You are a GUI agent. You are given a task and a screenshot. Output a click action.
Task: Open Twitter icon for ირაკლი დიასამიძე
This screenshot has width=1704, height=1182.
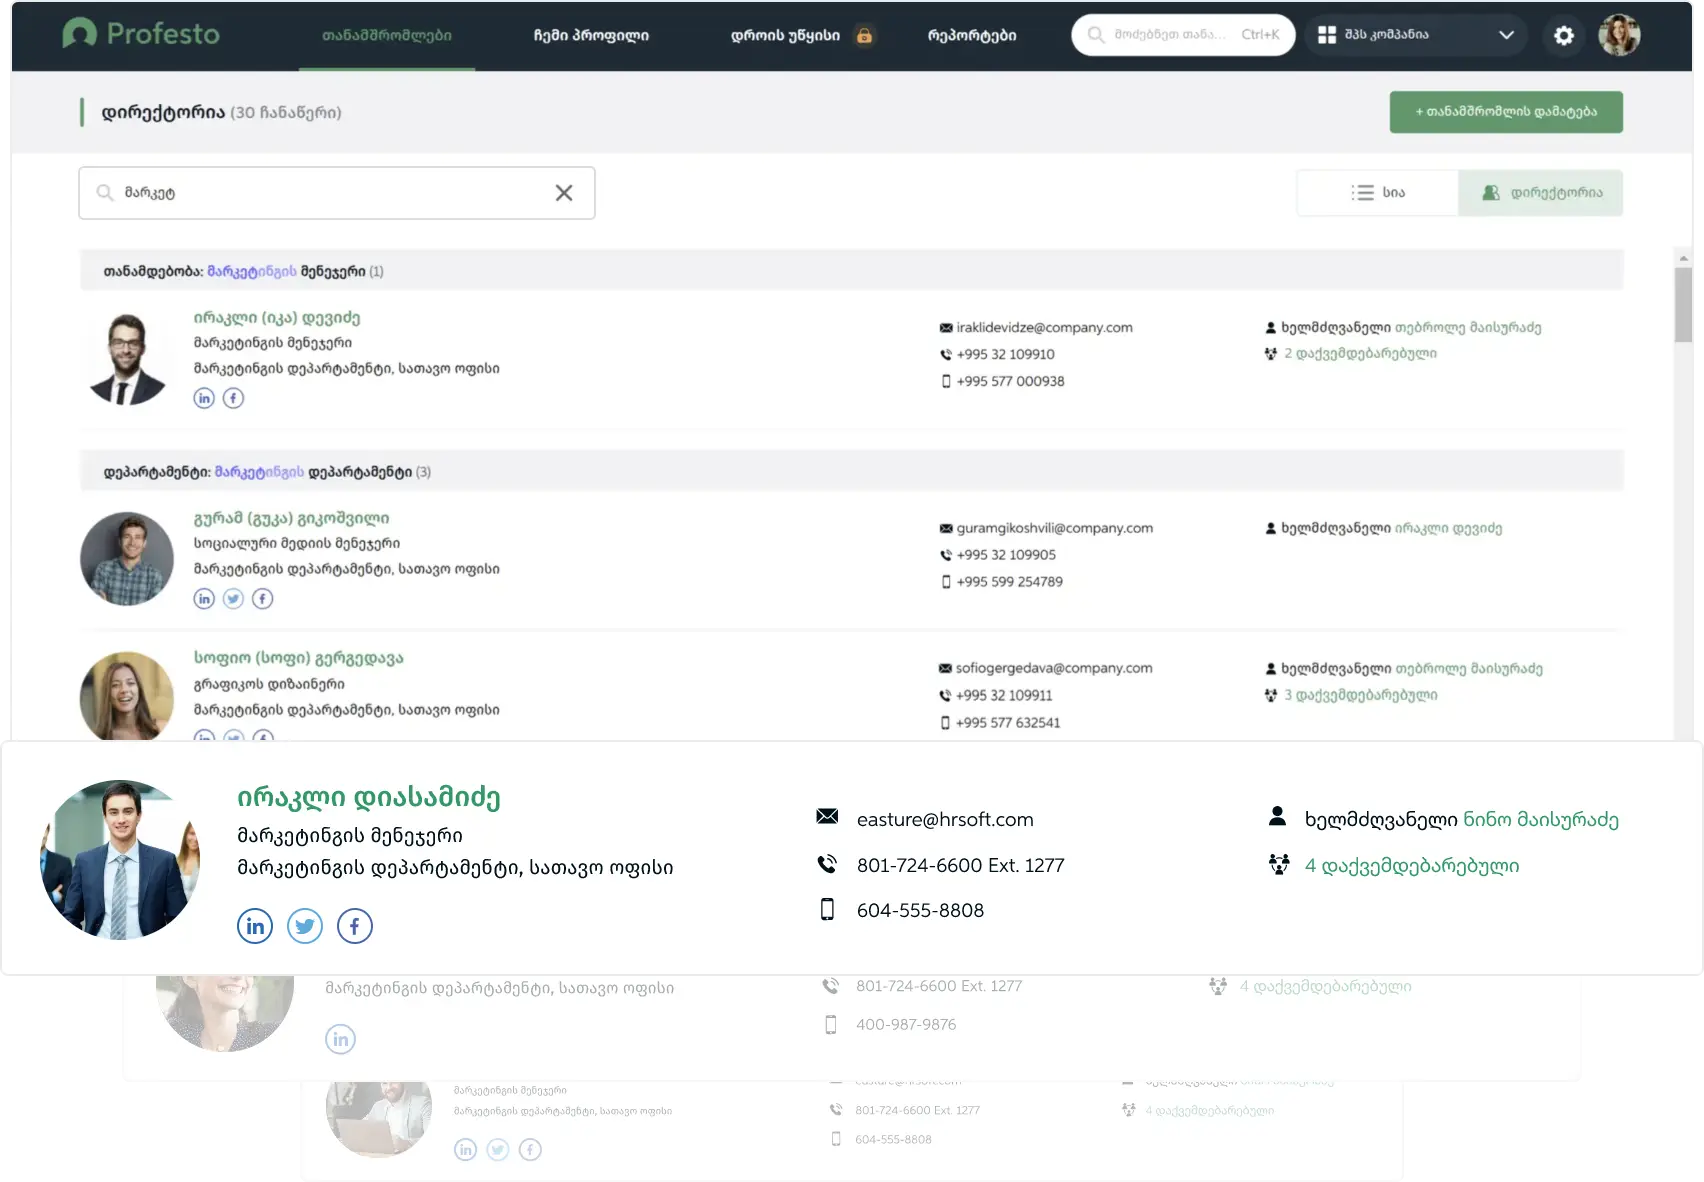pos(305,926)
